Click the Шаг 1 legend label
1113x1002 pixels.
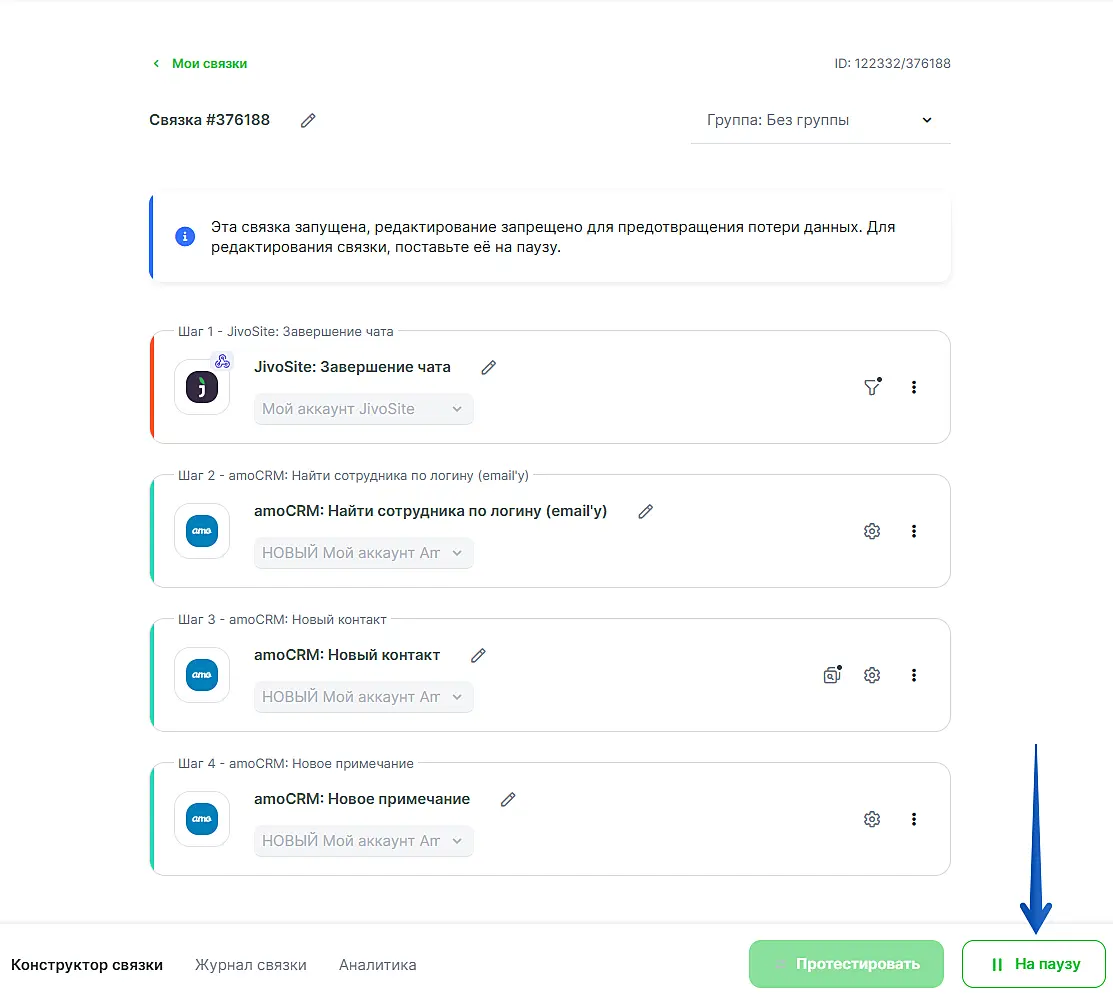[285, 331]
